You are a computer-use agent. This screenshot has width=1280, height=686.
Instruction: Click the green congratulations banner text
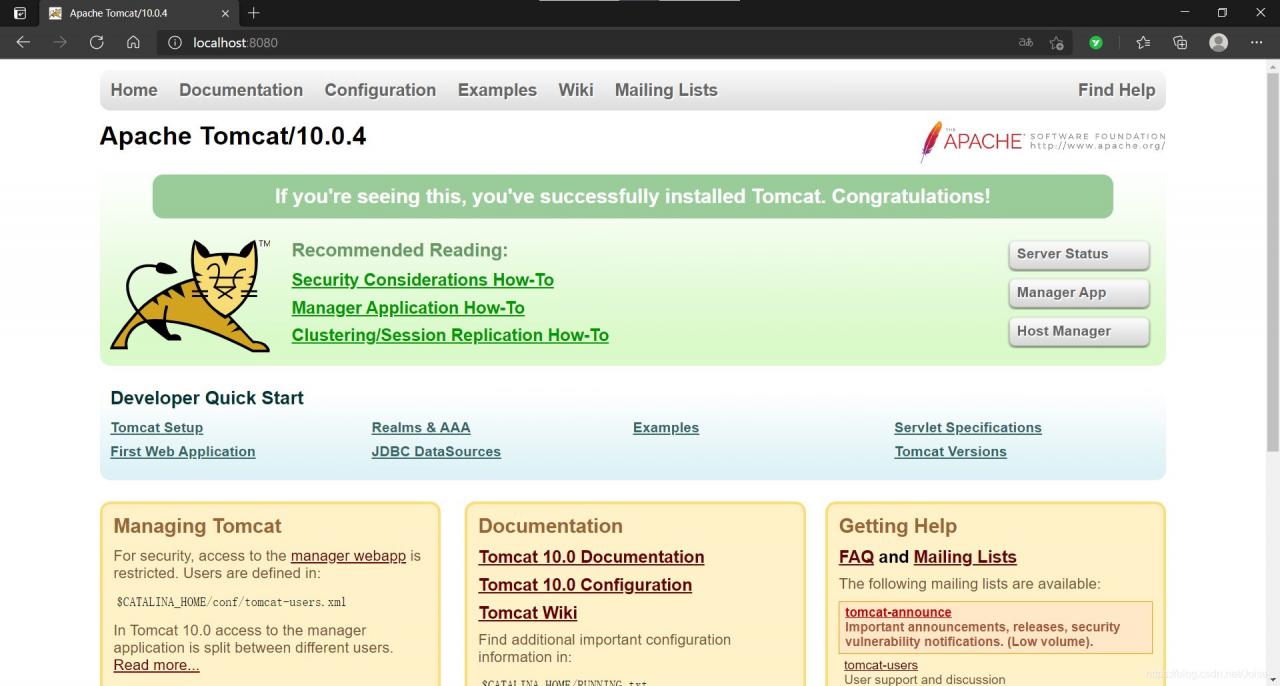tap(633, 196)
